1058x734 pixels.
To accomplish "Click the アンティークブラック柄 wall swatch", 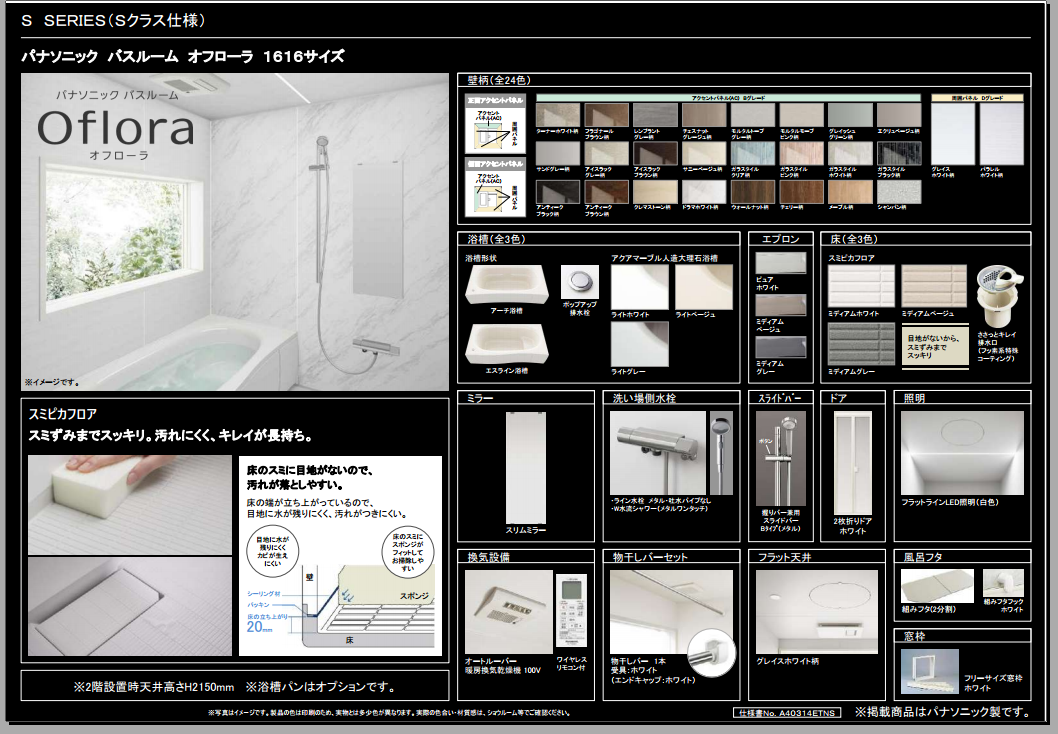I will coord(557,192).
